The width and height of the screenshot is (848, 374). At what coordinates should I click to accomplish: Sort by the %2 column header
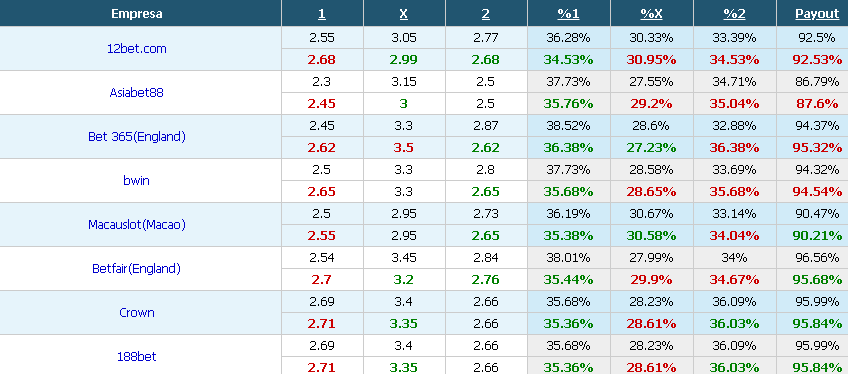pos(734,14)
